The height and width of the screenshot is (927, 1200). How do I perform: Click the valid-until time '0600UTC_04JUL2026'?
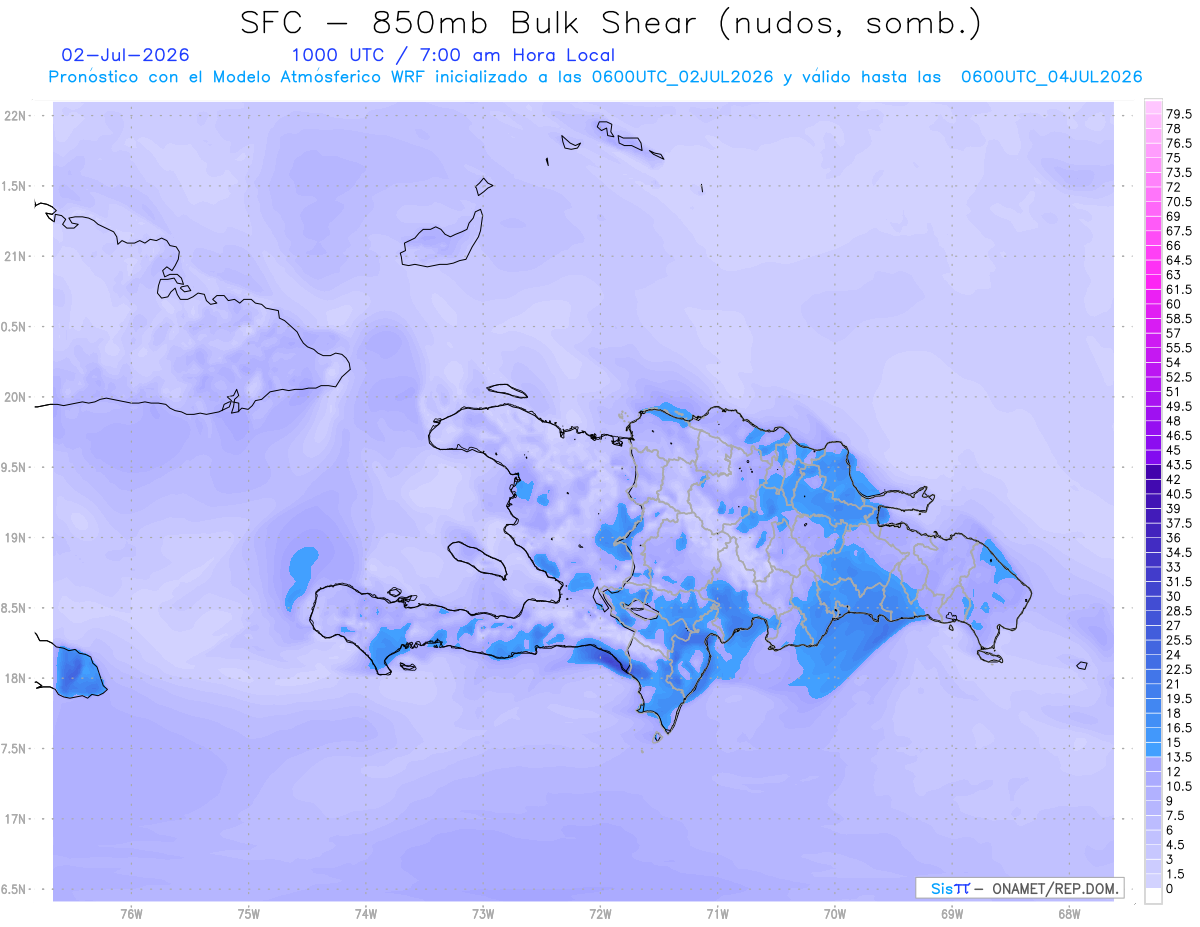[1051, 77]
